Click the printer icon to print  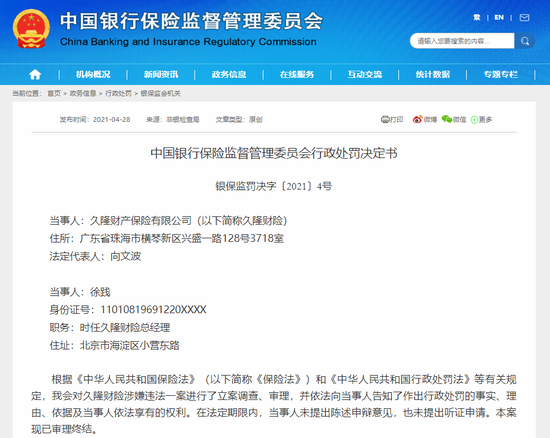[x=385, y=120]
